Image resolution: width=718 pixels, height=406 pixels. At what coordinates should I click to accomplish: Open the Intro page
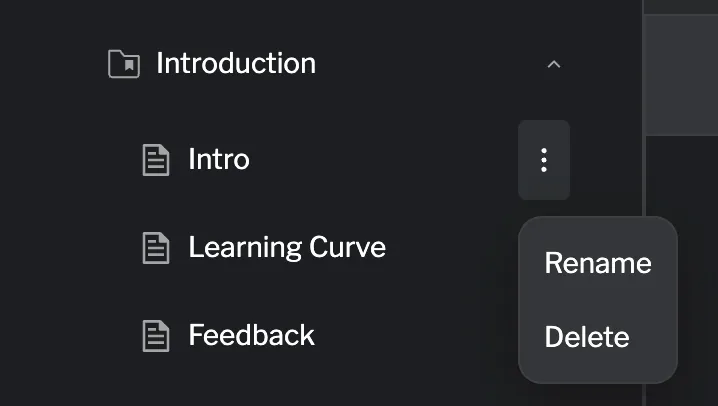click(x=218, y=160)
